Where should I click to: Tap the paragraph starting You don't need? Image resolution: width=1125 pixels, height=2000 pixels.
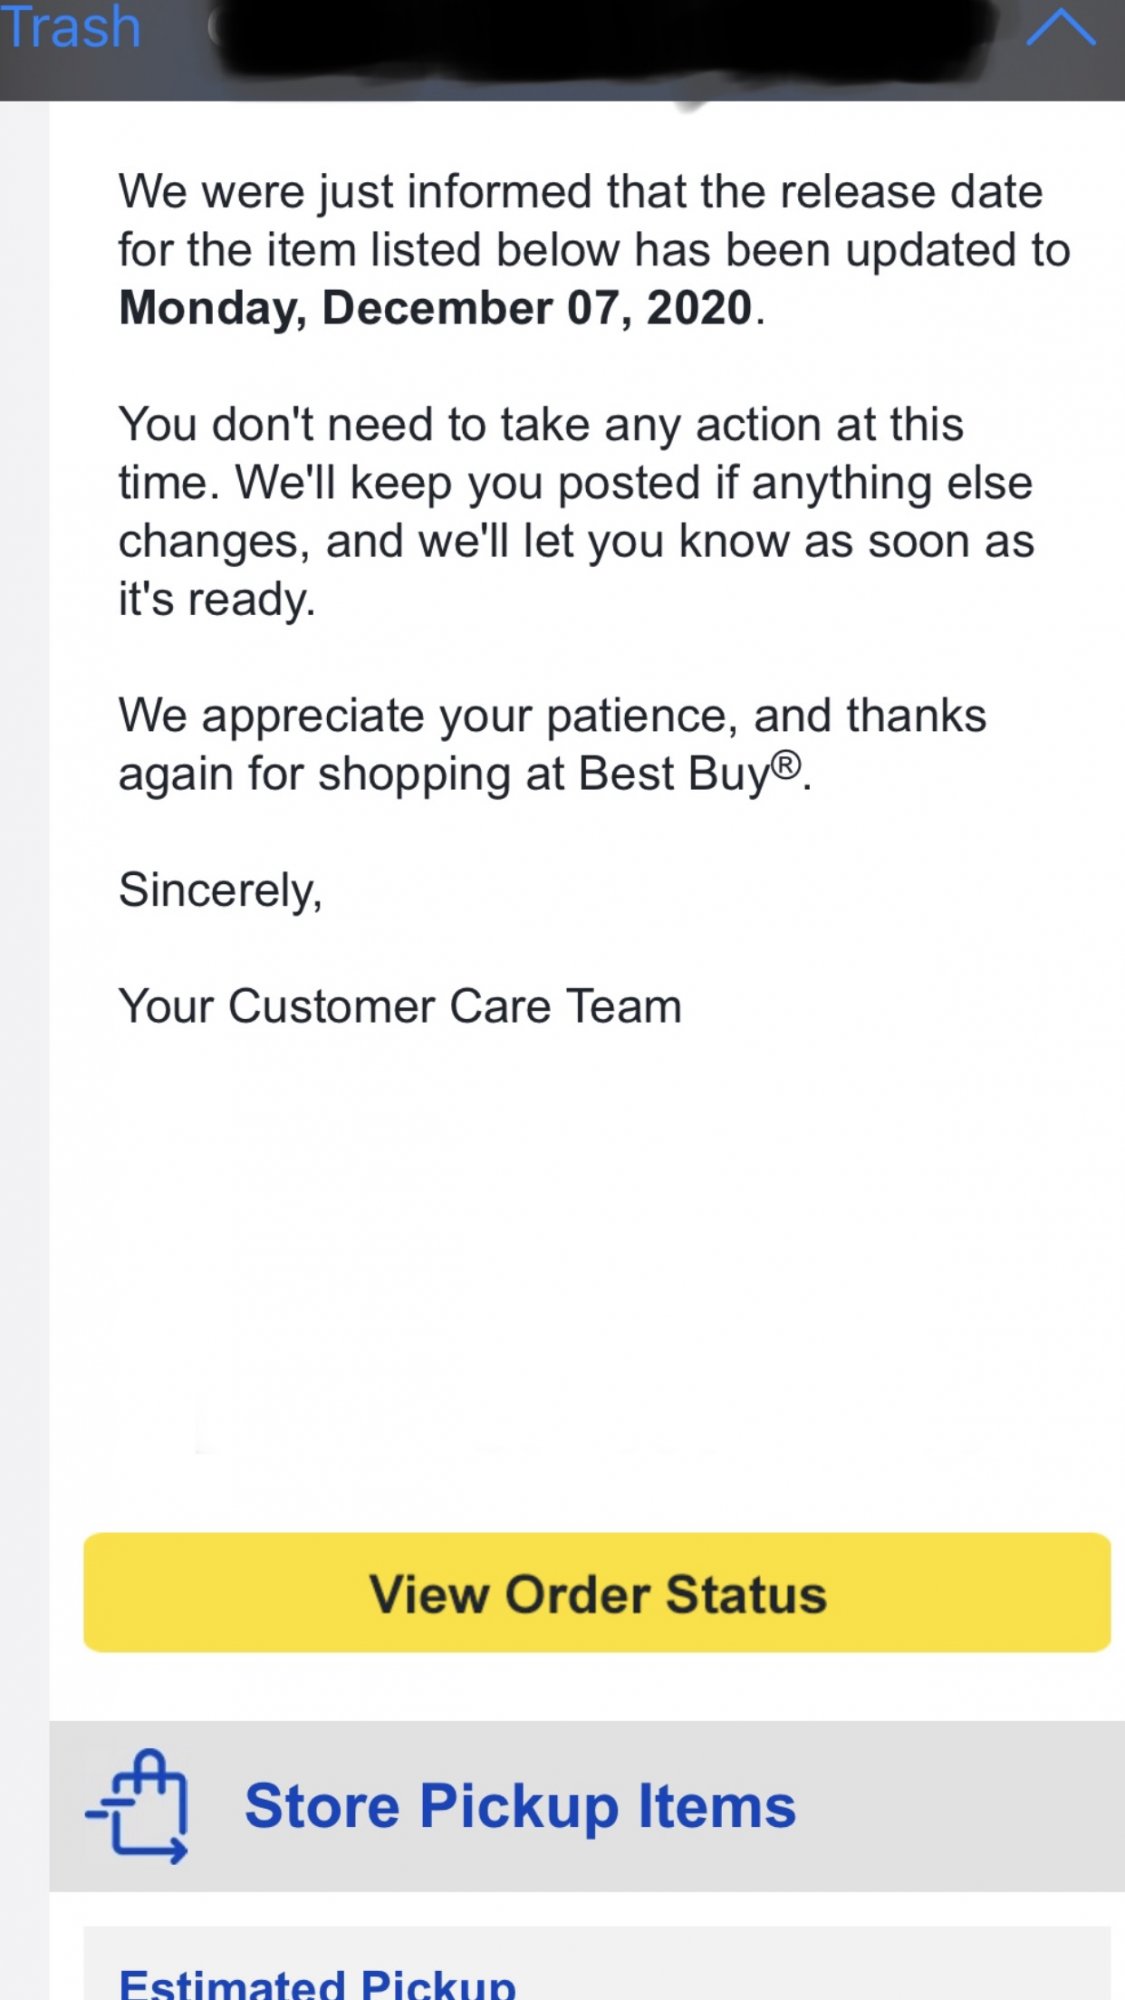point(576,512)
